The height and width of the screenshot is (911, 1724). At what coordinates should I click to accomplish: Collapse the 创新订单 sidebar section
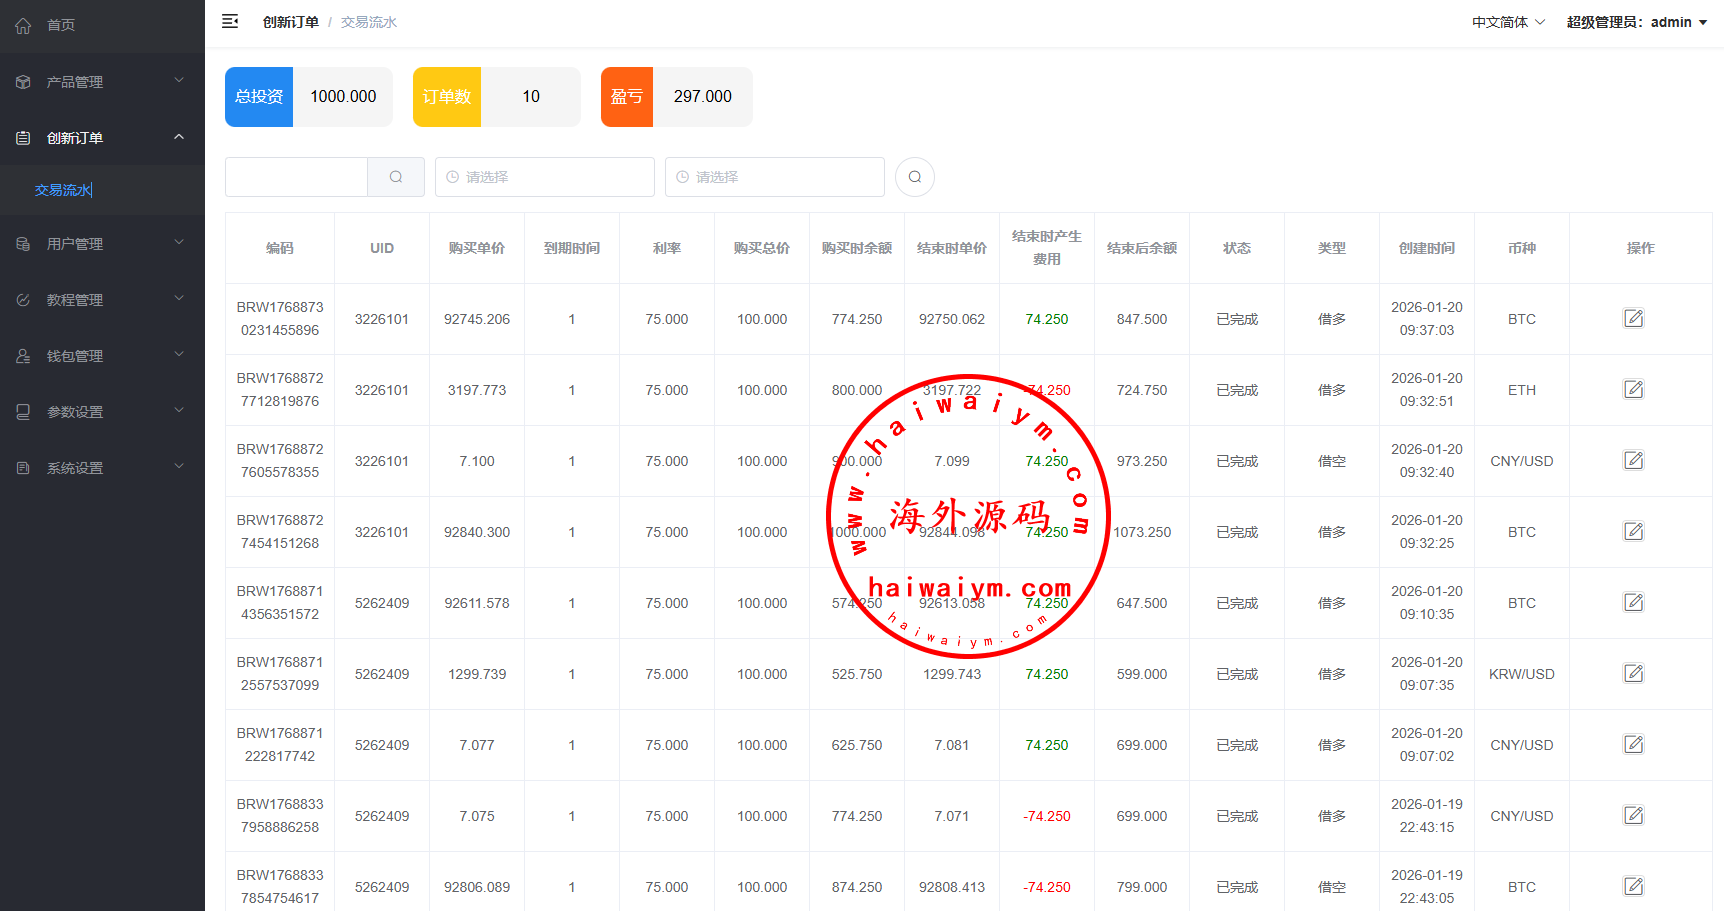click(x=102, y=138)
